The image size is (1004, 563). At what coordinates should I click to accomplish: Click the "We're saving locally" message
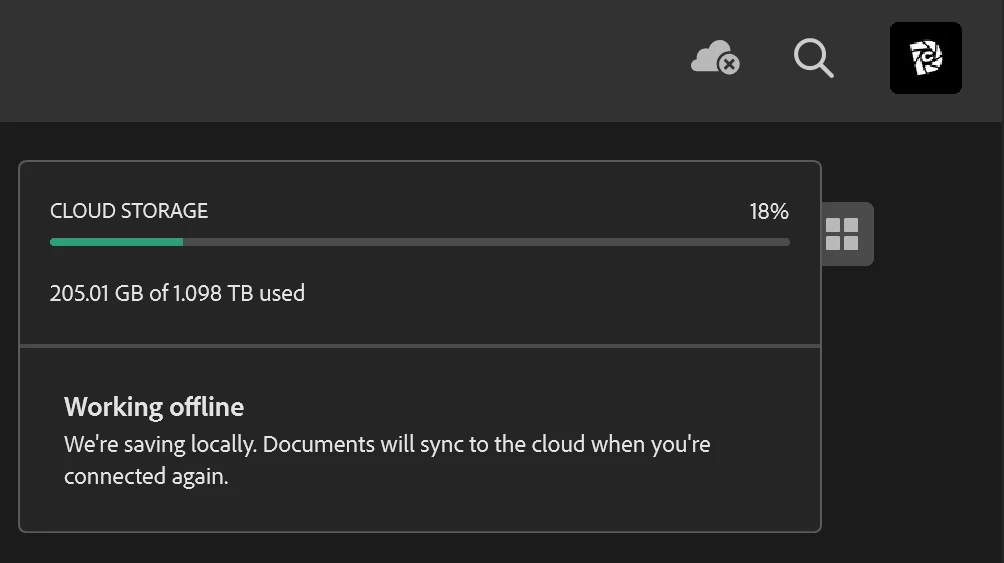[160, 444]
